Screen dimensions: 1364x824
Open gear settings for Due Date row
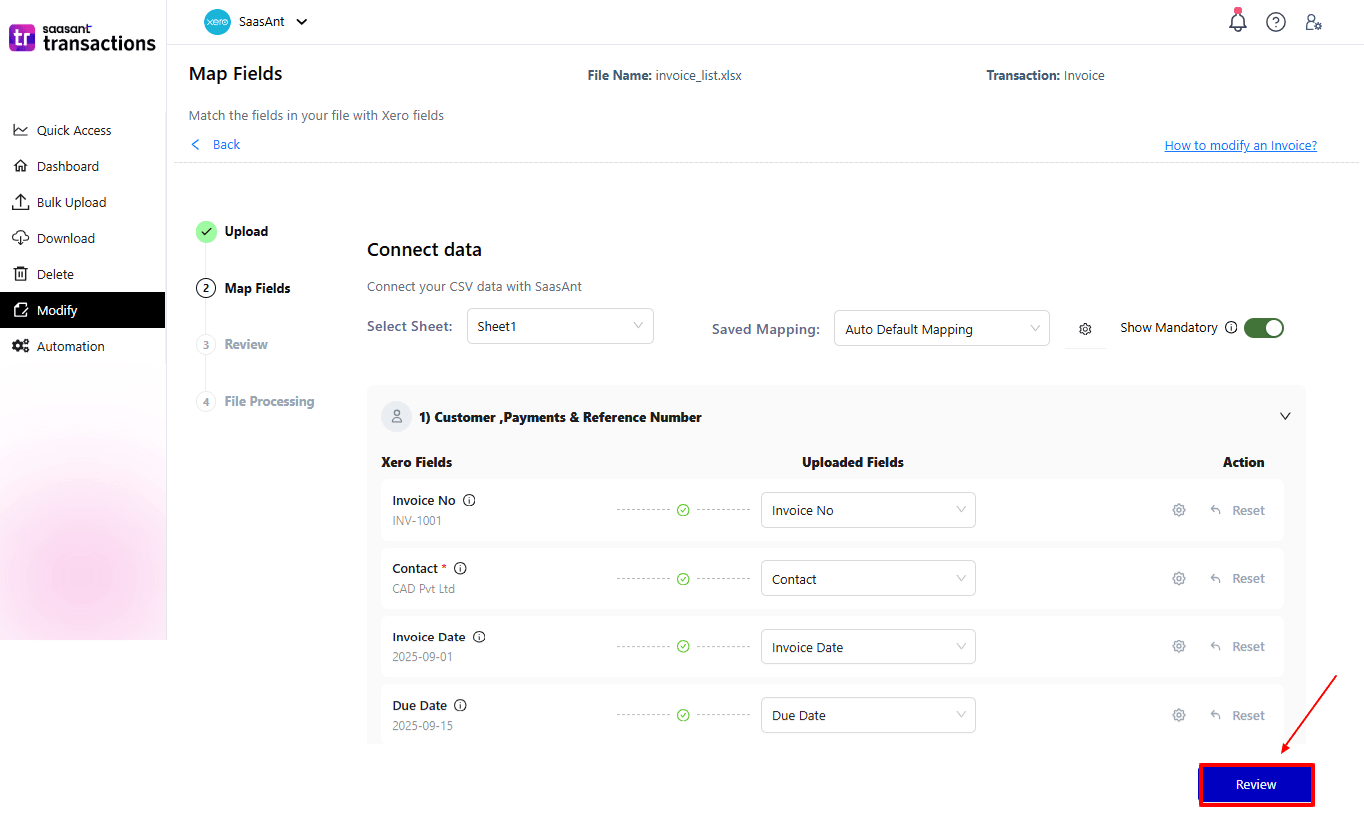(x=1179, y=715)
